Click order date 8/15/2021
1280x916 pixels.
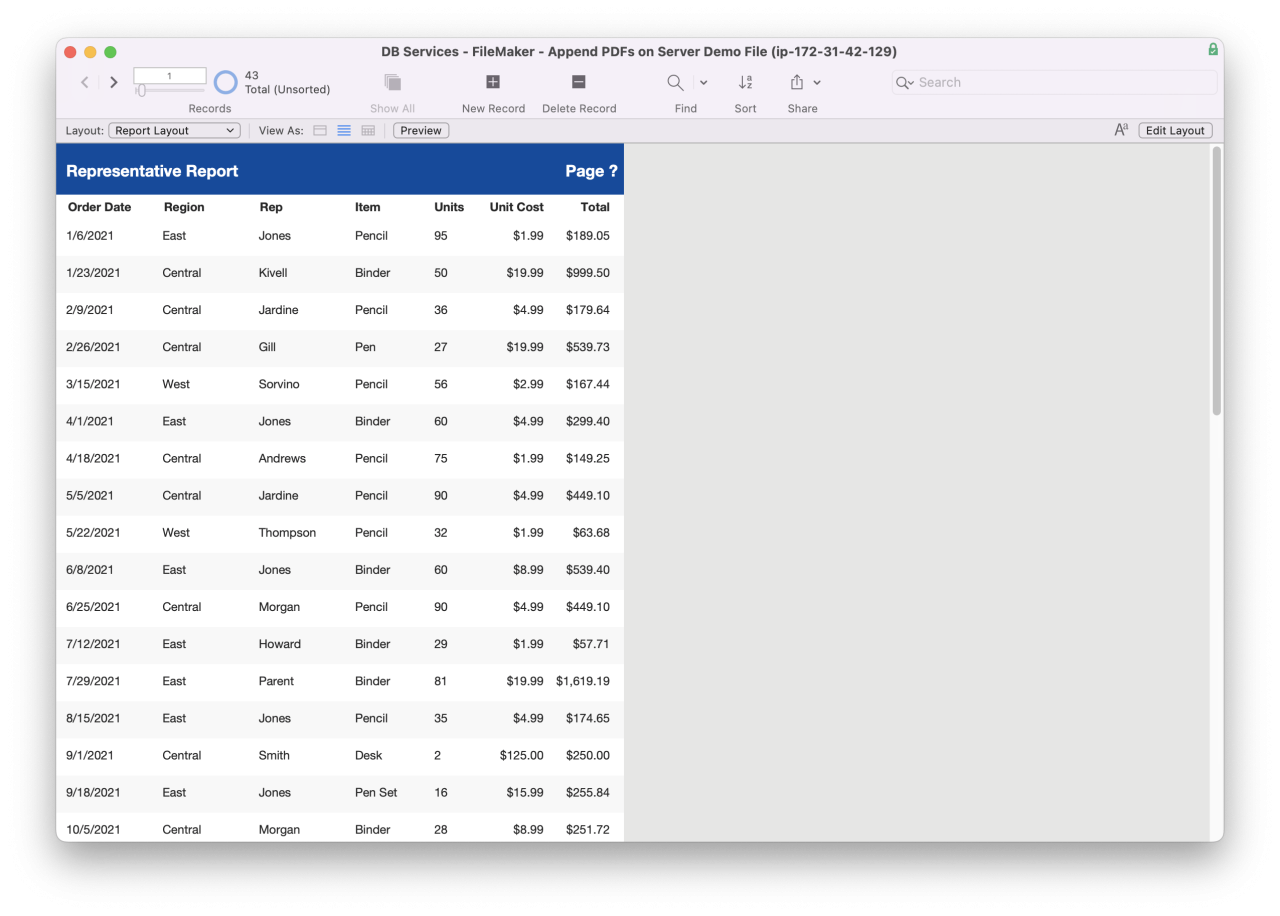click(x=93, y=718)
